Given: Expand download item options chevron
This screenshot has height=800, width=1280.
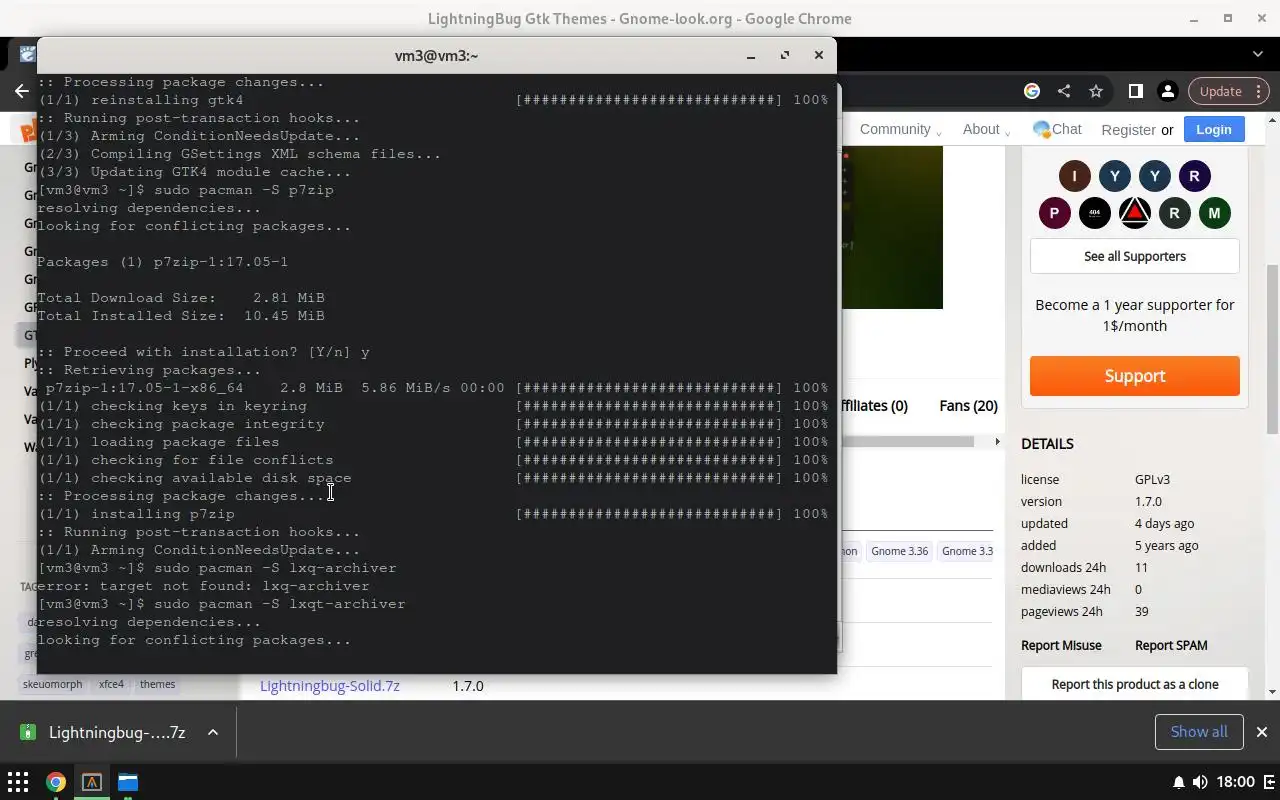Looking at the screenshot, I should pos(213,732).
